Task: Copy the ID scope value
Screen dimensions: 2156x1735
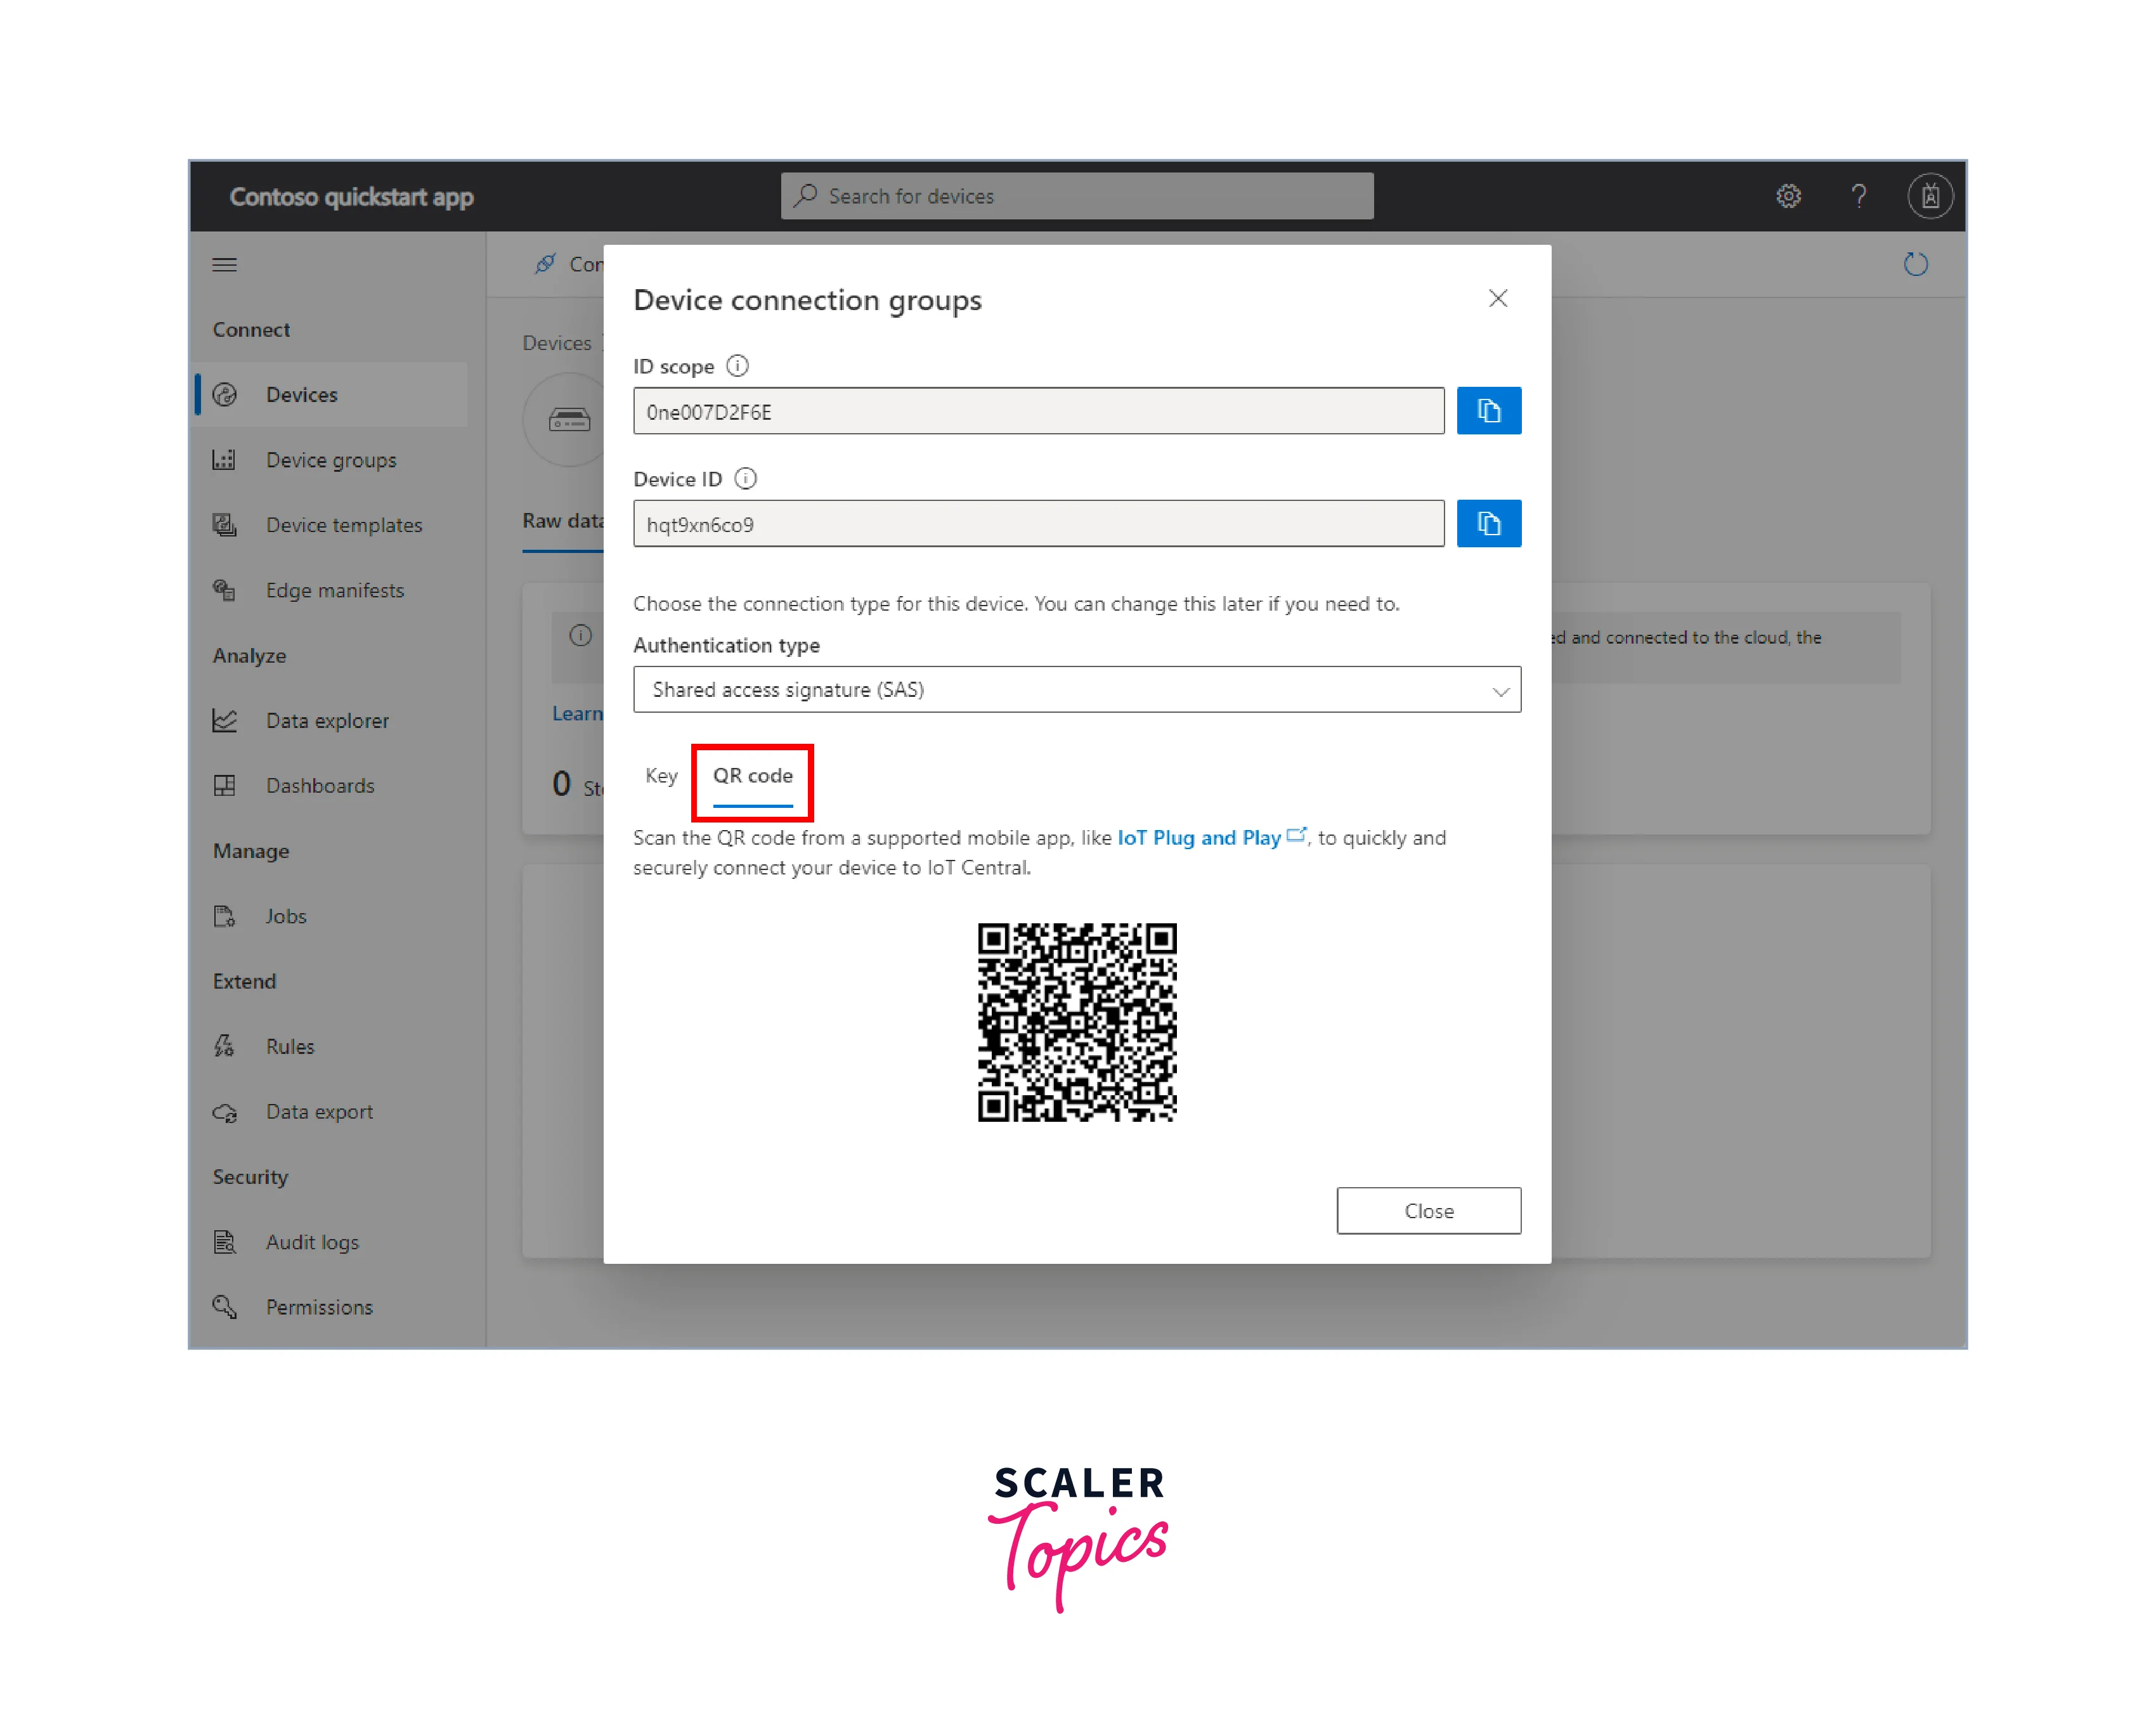Action: [x=1488, y=411]
